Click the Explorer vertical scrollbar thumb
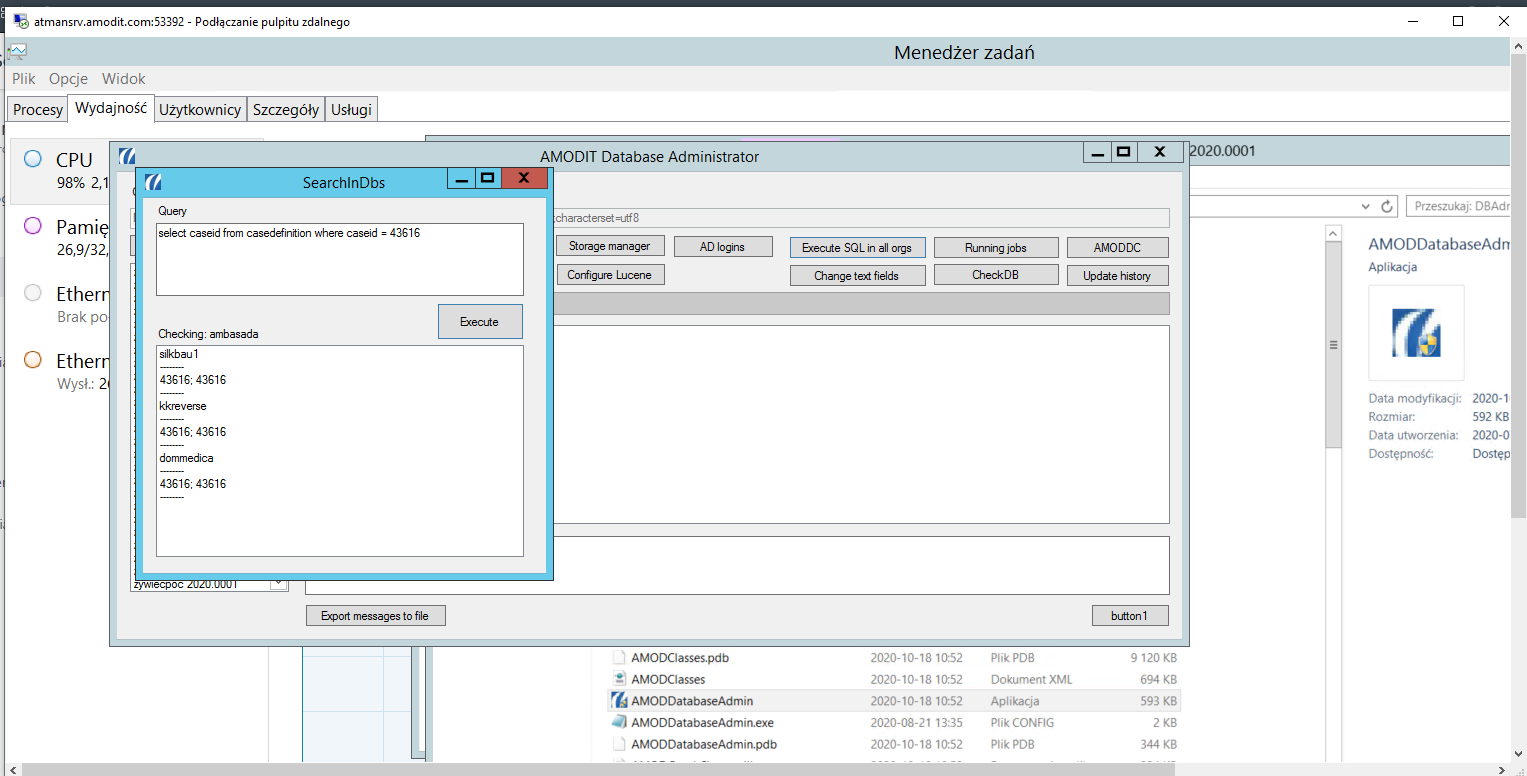 pyautogui.click(x=1333, y=345)
